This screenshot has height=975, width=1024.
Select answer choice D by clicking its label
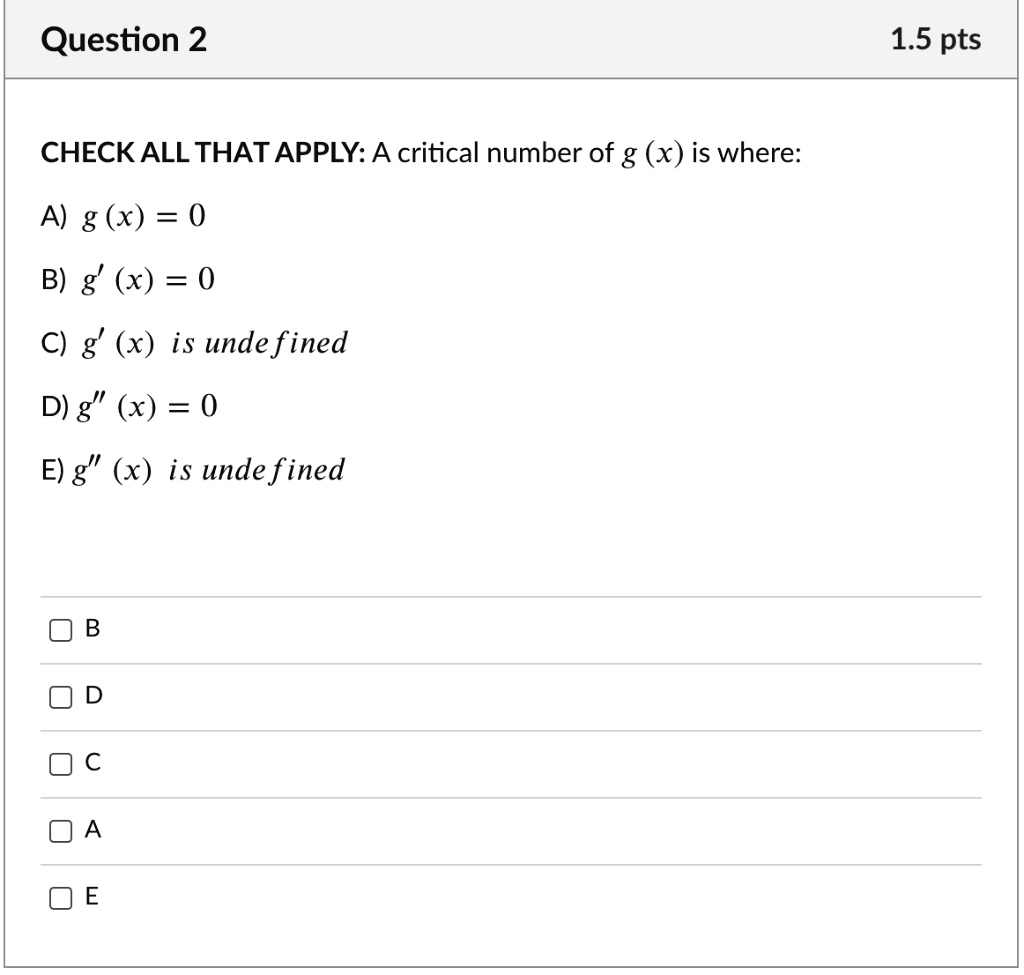(x=92, y=697)
